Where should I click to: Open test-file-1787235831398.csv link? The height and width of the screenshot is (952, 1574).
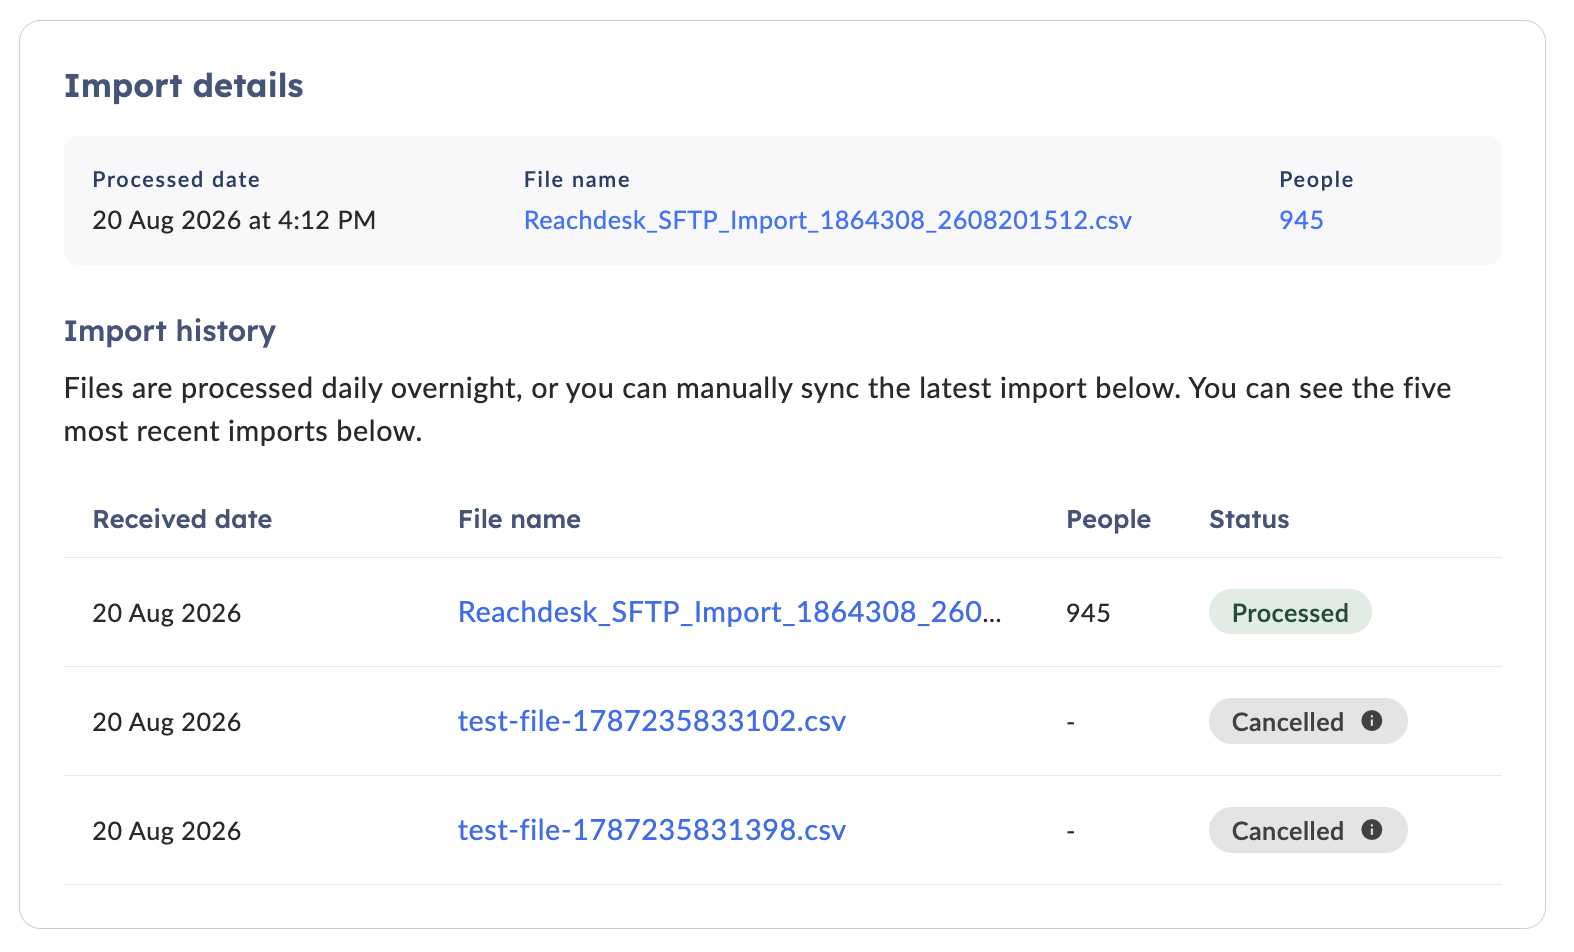tap(652, 830)
